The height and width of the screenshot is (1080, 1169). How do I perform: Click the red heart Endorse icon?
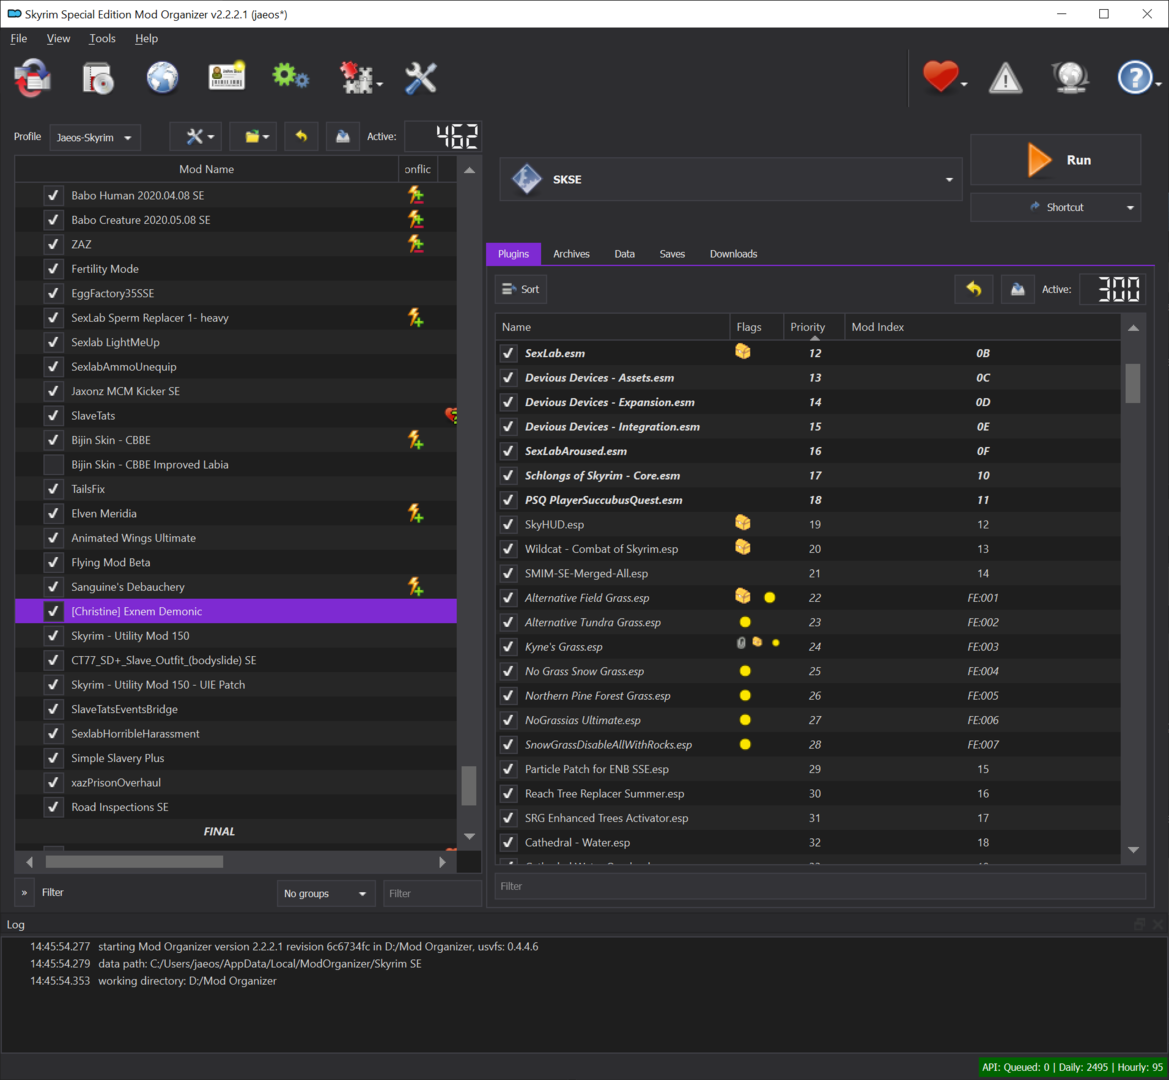click(x=940, y=76)
